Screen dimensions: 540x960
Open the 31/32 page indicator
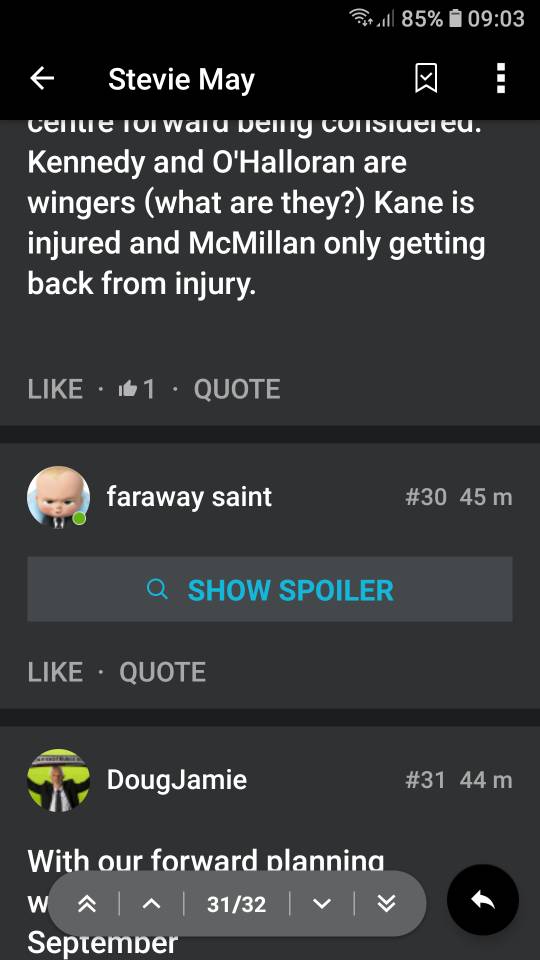(x=236, y=904)
